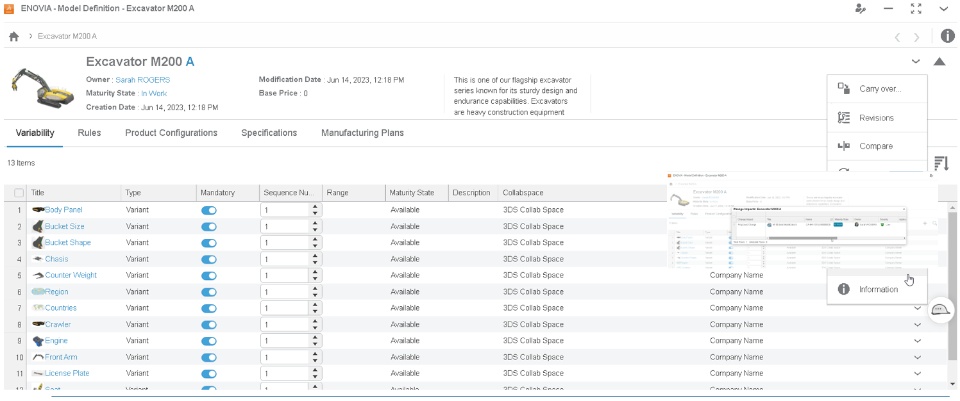Open the information panel icon

(x=948, y=37)
